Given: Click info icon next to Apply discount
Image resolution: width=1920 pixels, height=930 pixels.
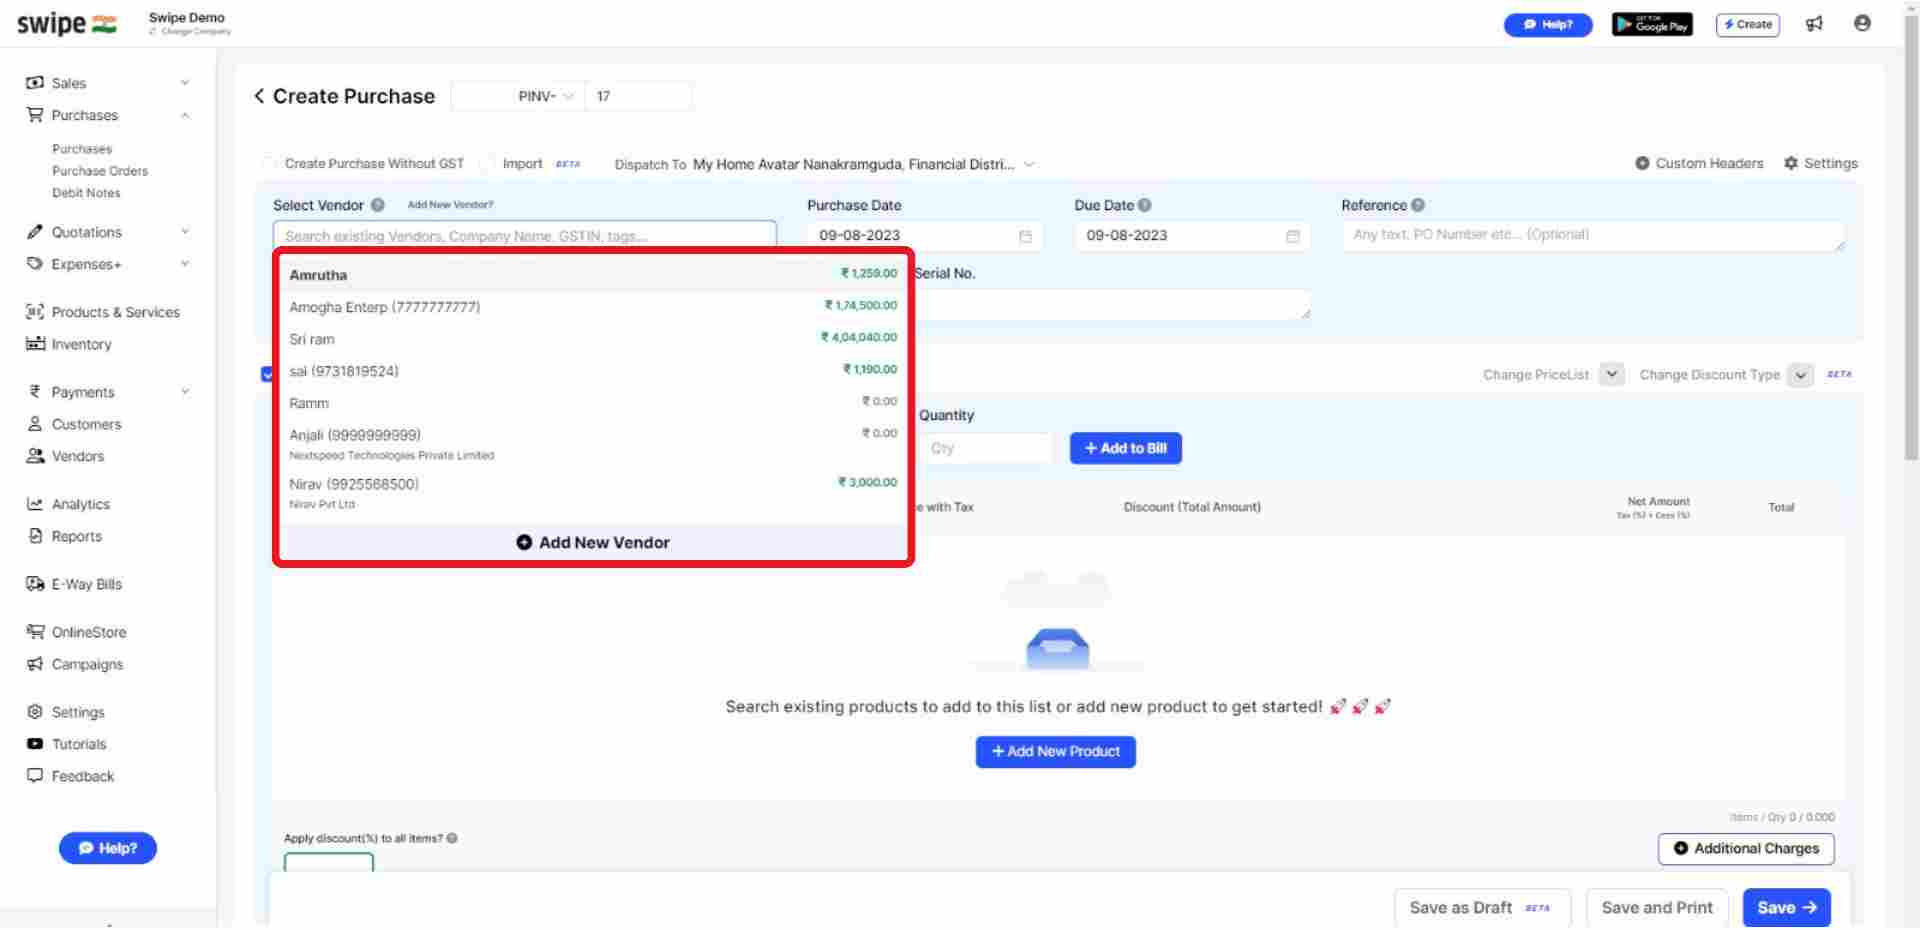Looking at the screenshot, I should (452, 839).
